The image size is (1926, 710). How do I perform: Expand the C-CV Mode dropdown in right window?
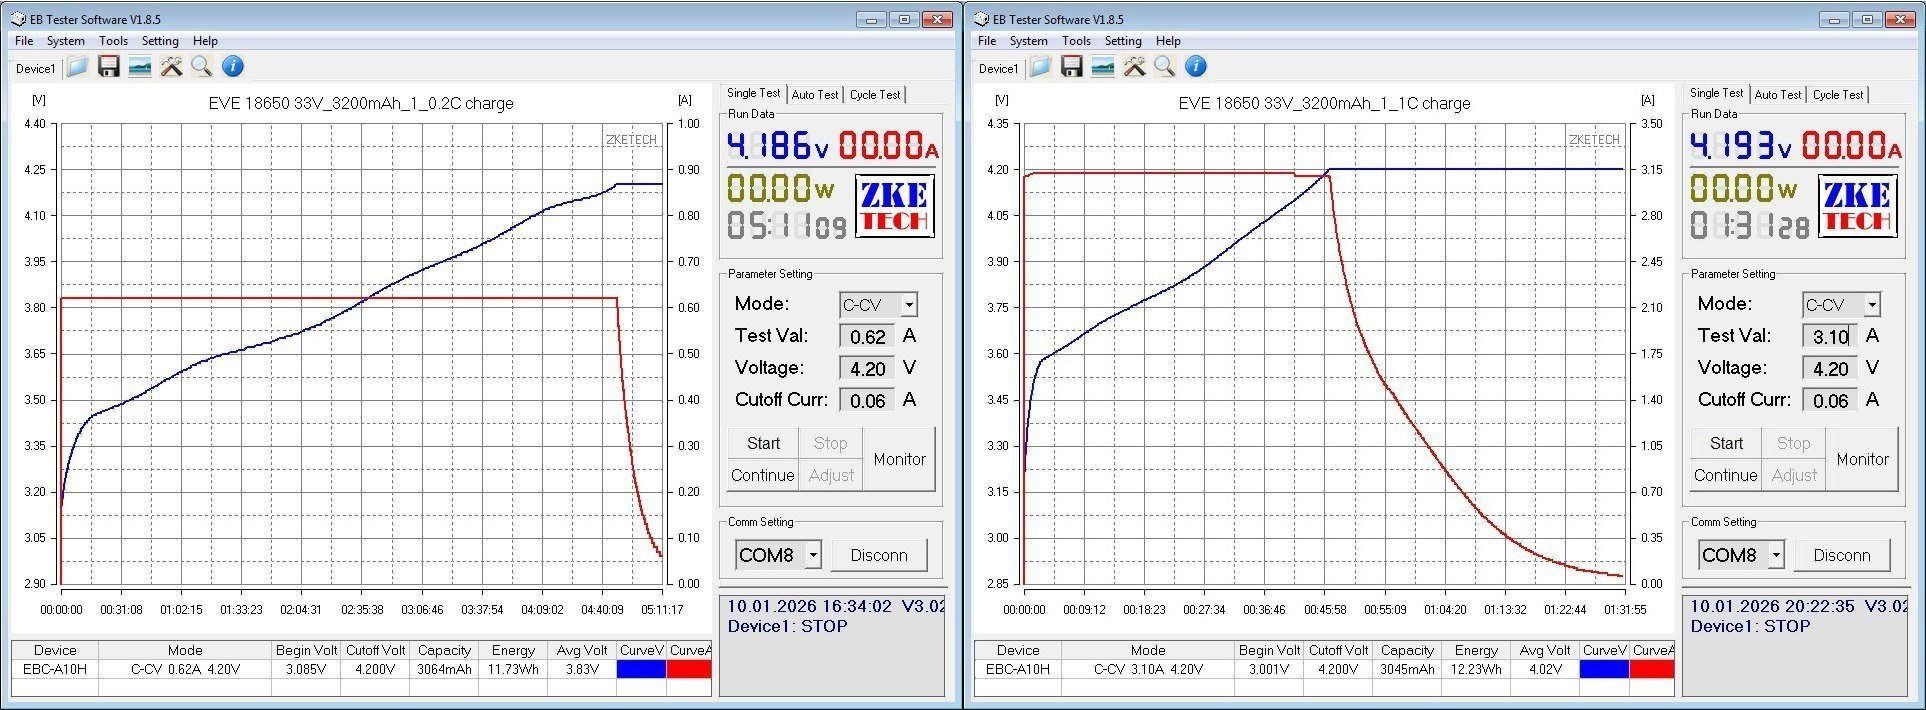[1871, 305]
